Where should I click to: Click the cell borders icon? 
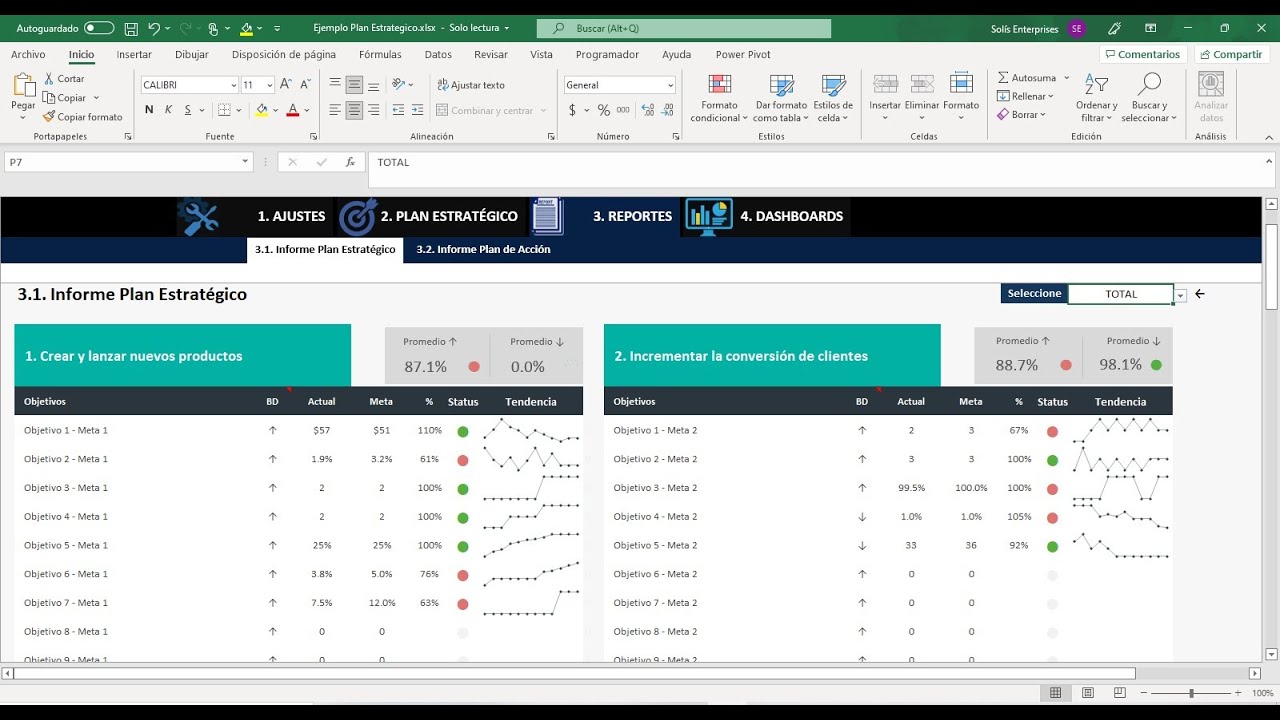[224, 110]
